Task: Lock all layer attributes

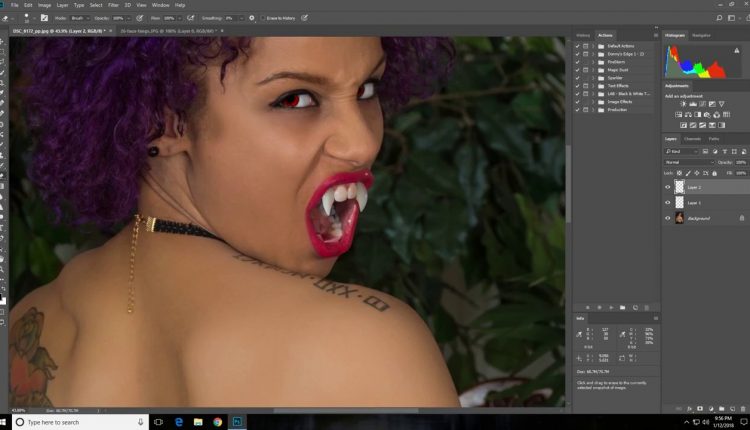Action: 715,173
